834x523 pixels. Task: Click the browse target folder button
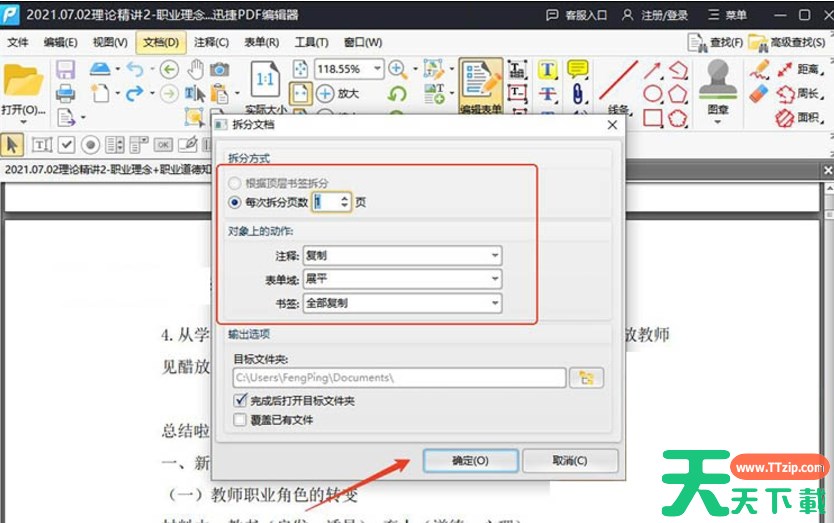[586, 378]
